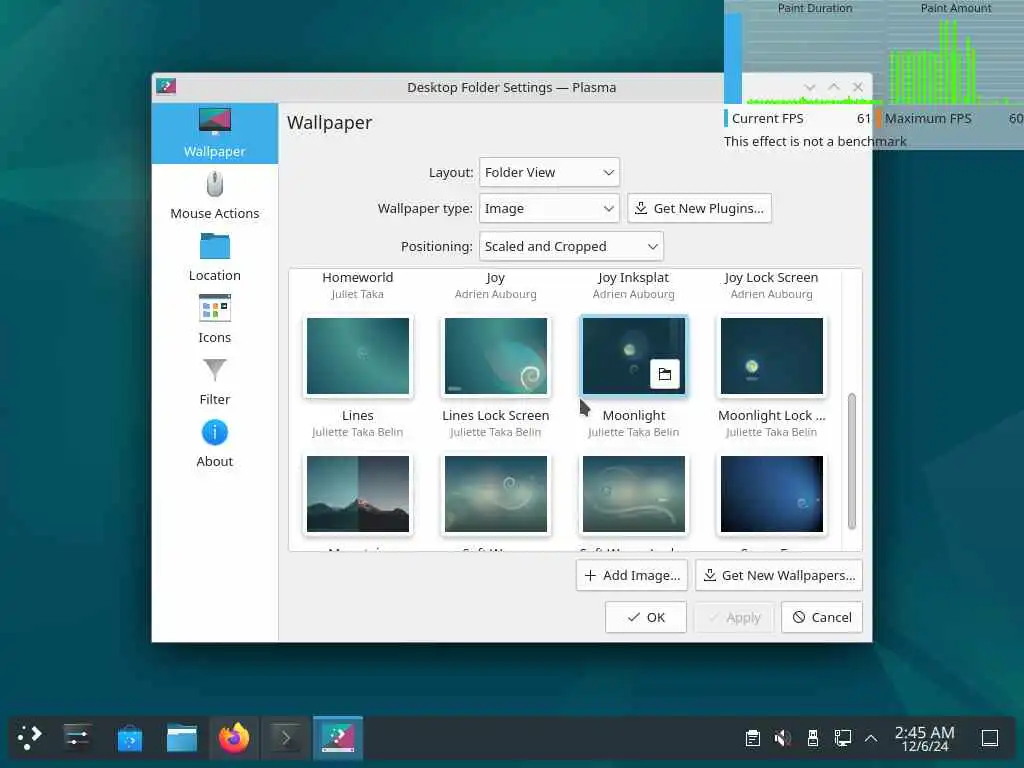Image resolution: width=1024 pixels, height=768 pixels.
Task: Click the disabled Apply button
Action: (x=734, y=617)
